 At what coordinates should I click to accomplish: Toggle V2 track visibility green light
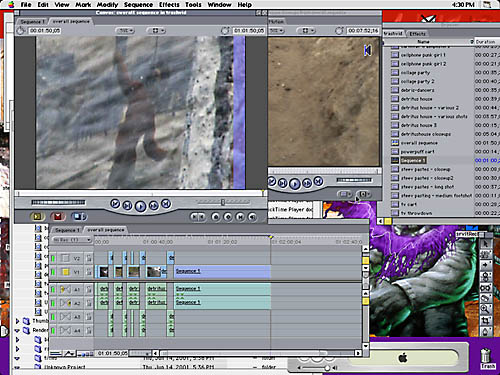pos(53,258)
